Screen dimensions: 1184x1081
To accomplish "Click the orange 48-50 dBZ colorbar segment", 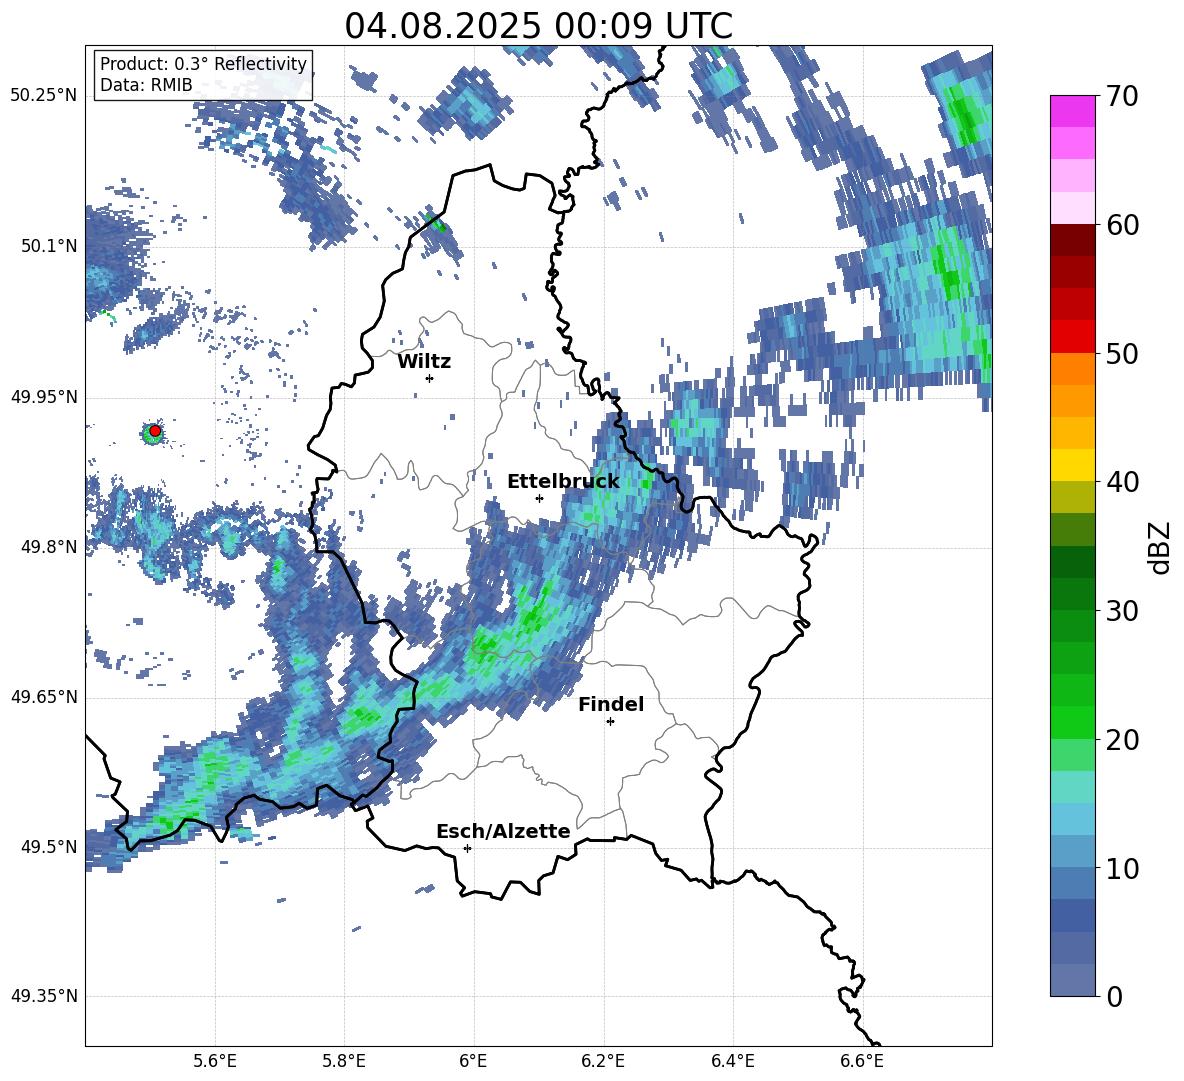I will (x=1073, y=369).
